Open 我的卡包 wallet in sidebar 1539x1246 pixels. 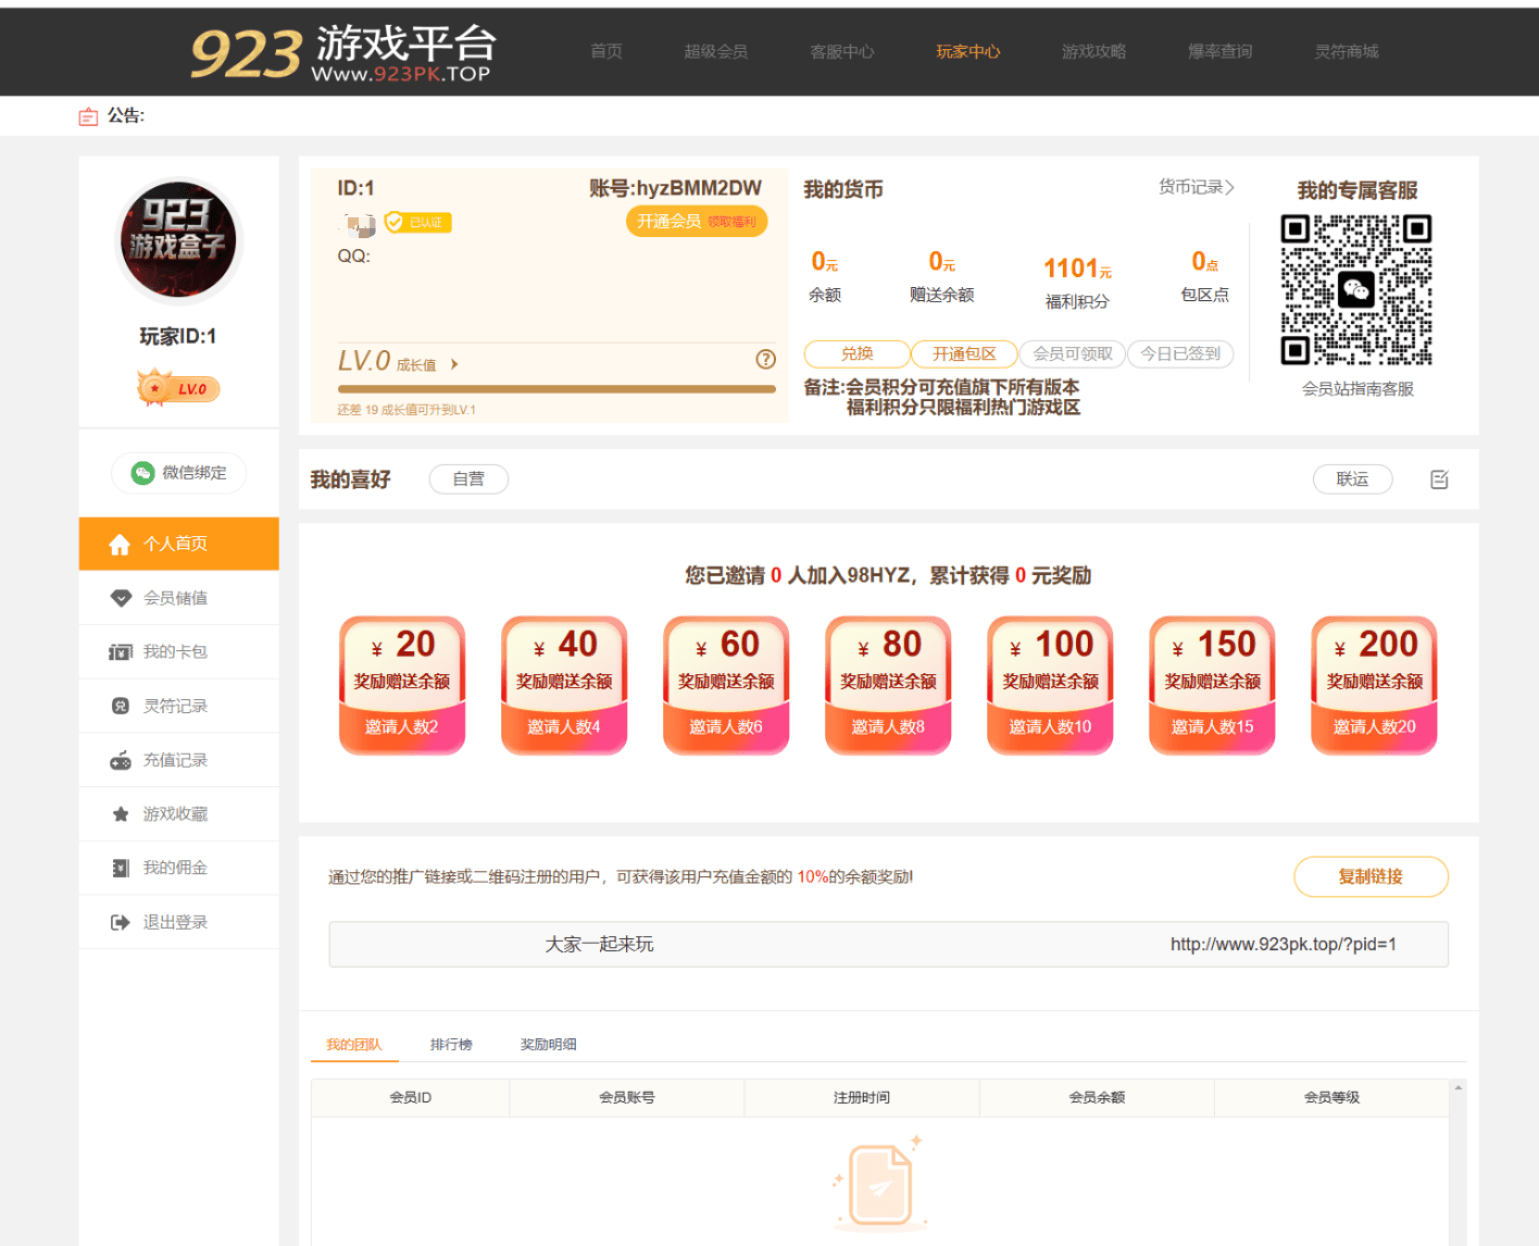[x=175, y=652]
